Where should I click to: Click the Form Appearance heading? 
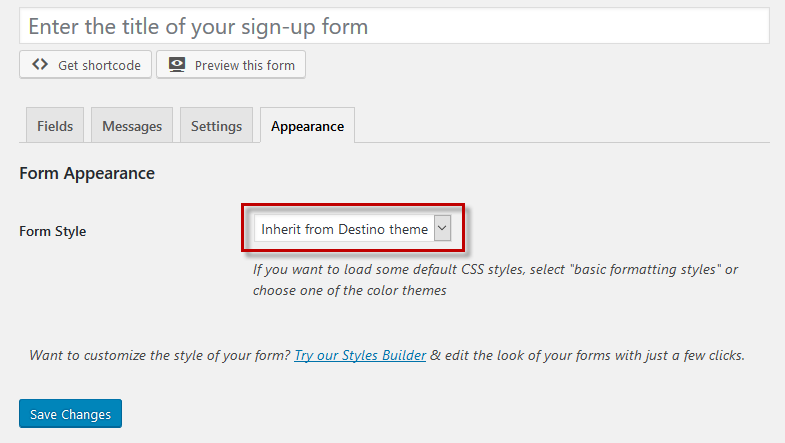point(87,173)
